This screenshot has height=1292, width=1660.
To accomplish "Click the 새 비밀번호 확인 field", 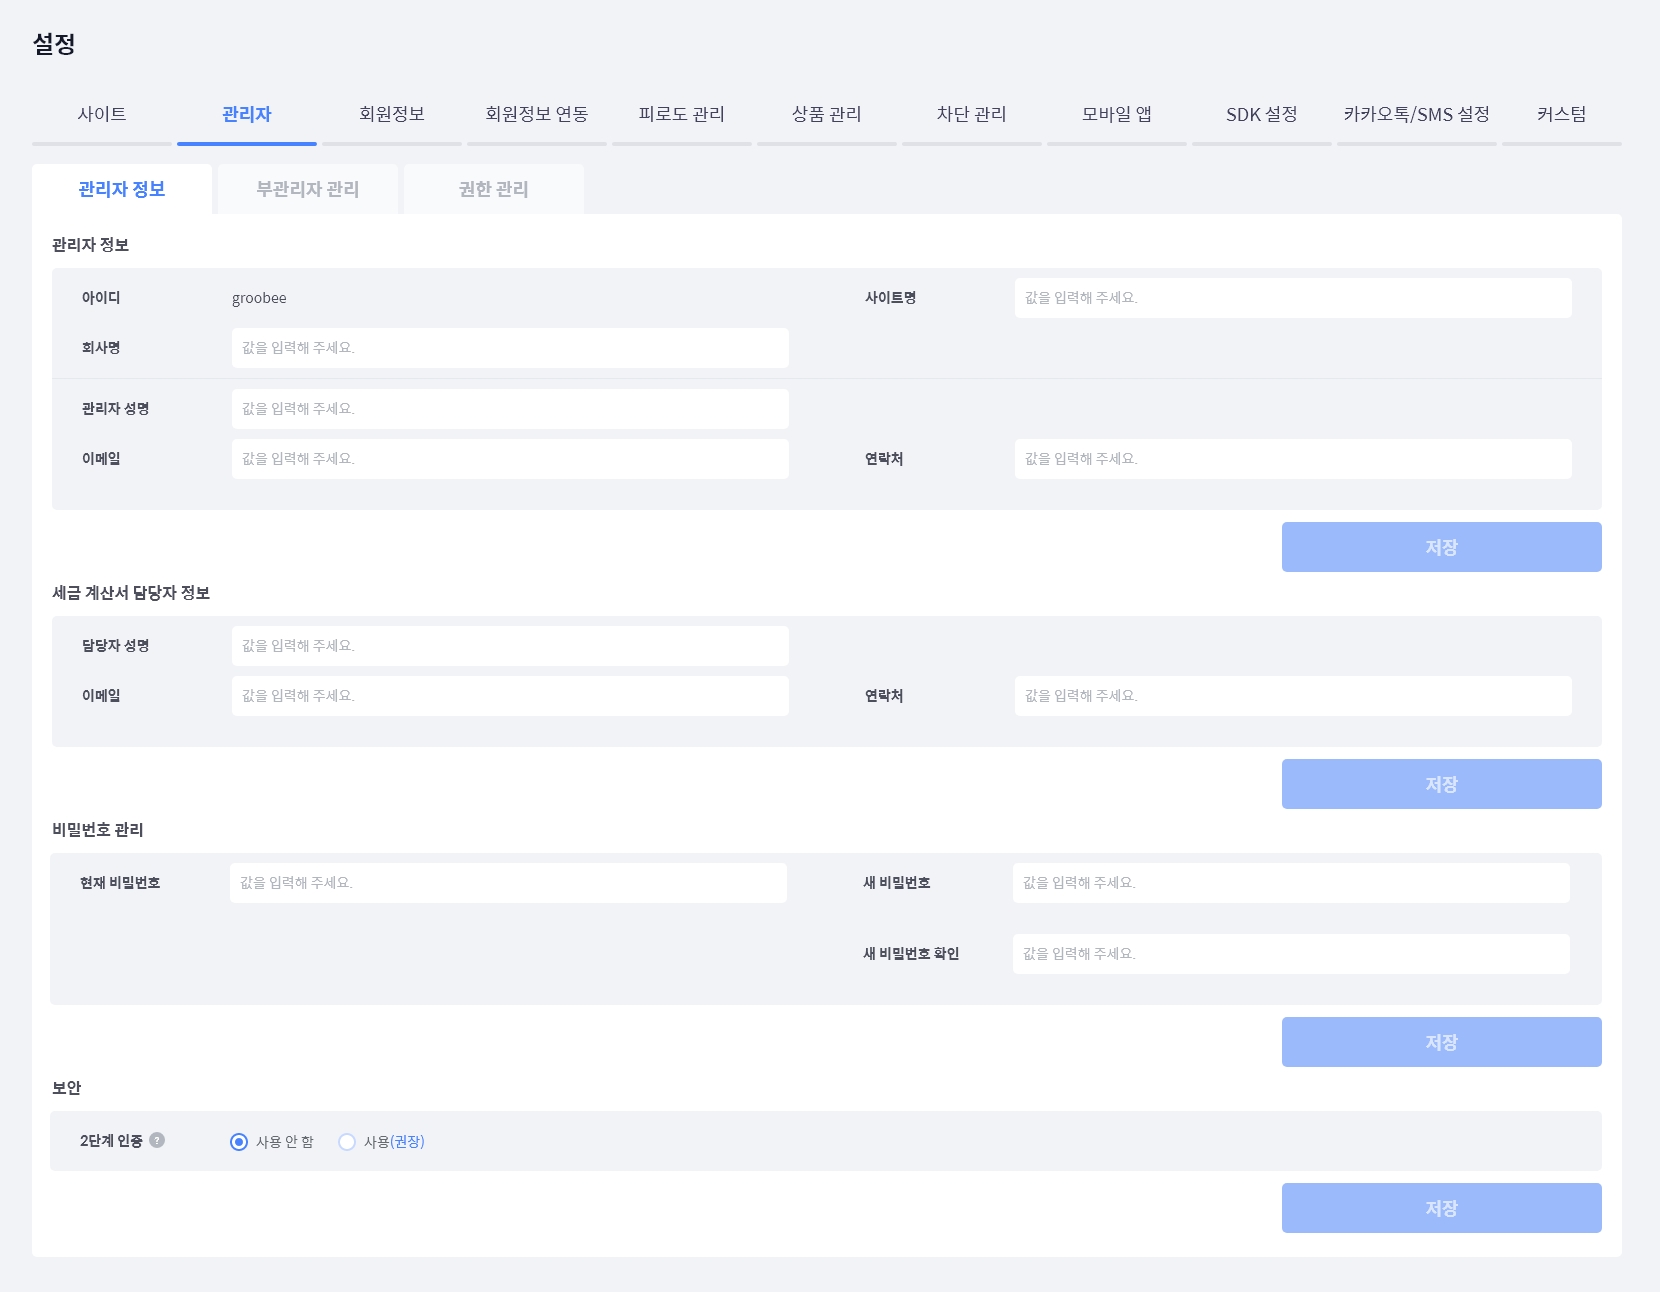I will tap(1290, 954).
